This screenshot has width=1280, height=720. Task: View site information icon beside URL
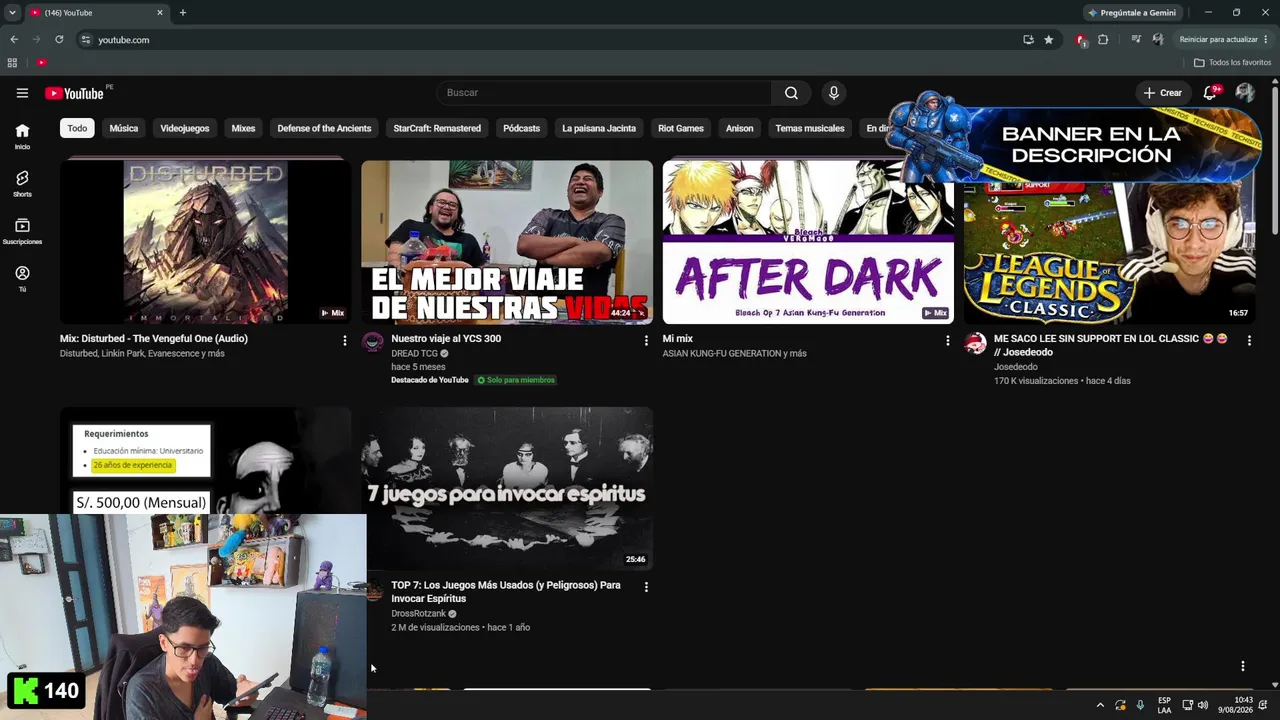point(86,40)
